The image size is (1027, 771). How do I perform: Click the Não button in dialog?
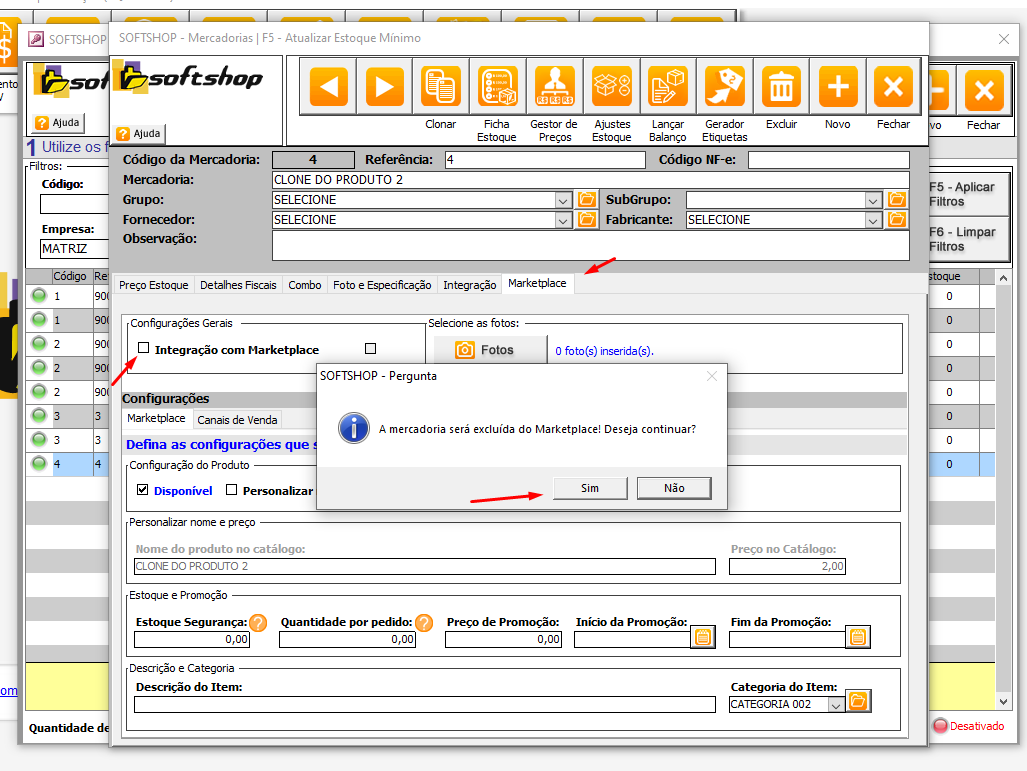pos(674,488)
